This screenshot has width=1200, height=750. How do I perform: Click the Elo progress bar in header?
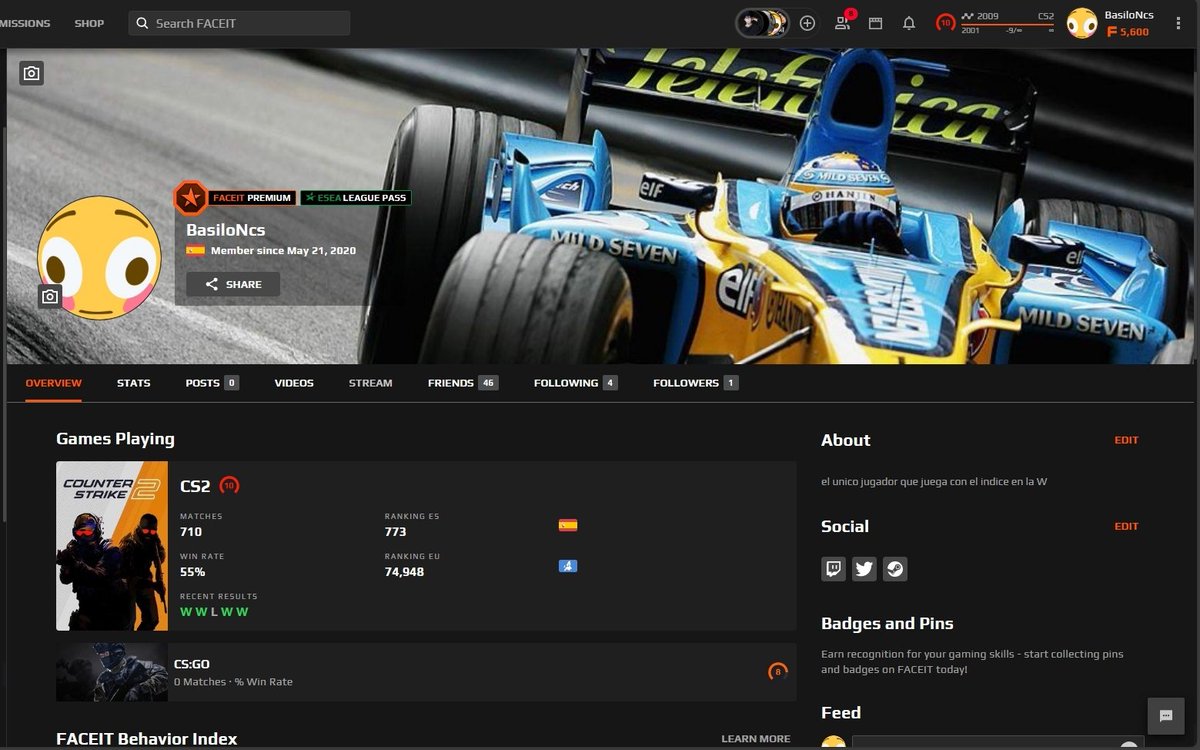click(x=1007, y=24)
